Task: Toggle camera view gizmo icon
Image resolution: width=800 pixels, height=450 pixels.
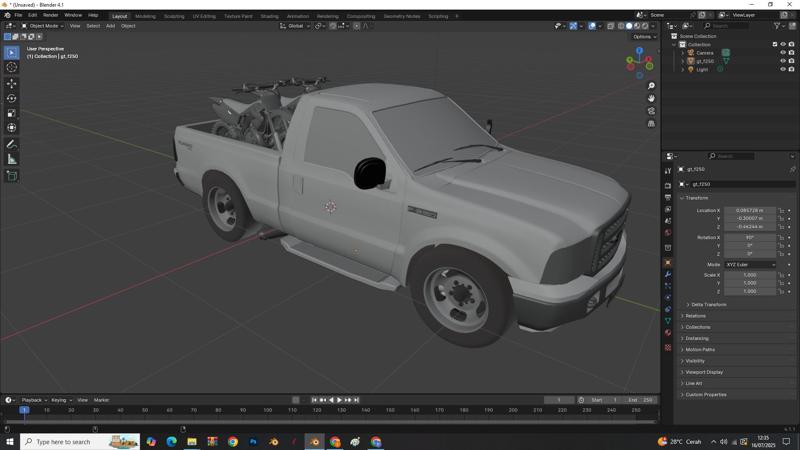Action: click(651, 111)
